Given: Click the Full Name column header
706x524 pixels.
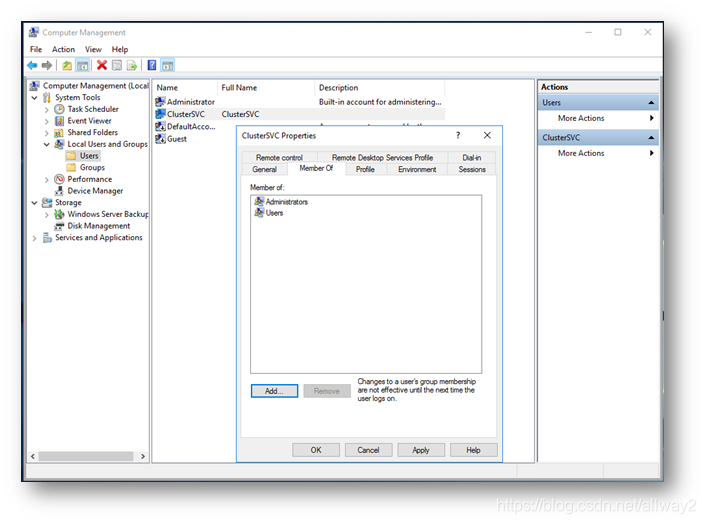Looking at the screenshot, I should click(x=266, y=87).
